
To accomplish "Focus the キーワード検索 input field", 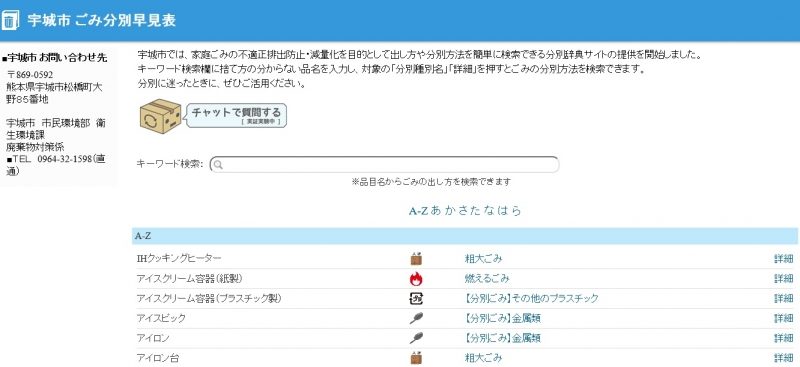I will coord(384,165).
